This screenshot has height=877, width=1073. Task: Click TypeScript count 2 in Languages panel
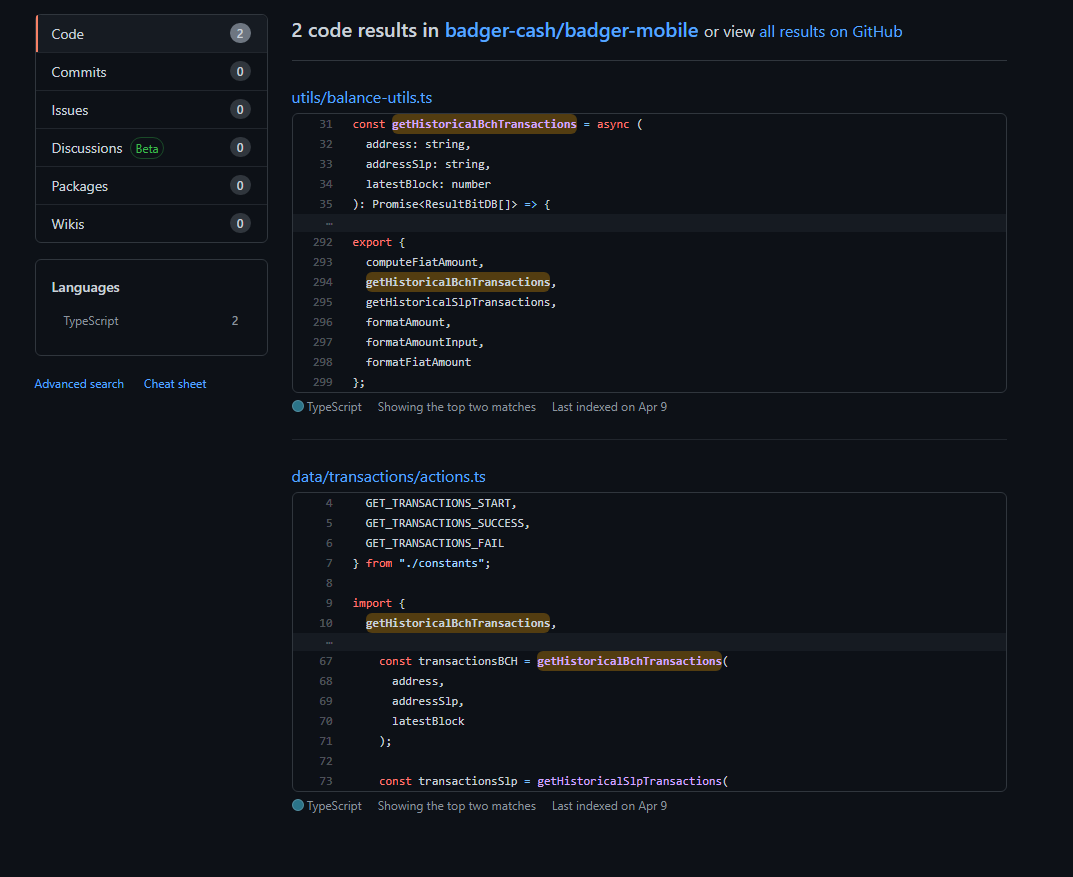coord(235,321)
